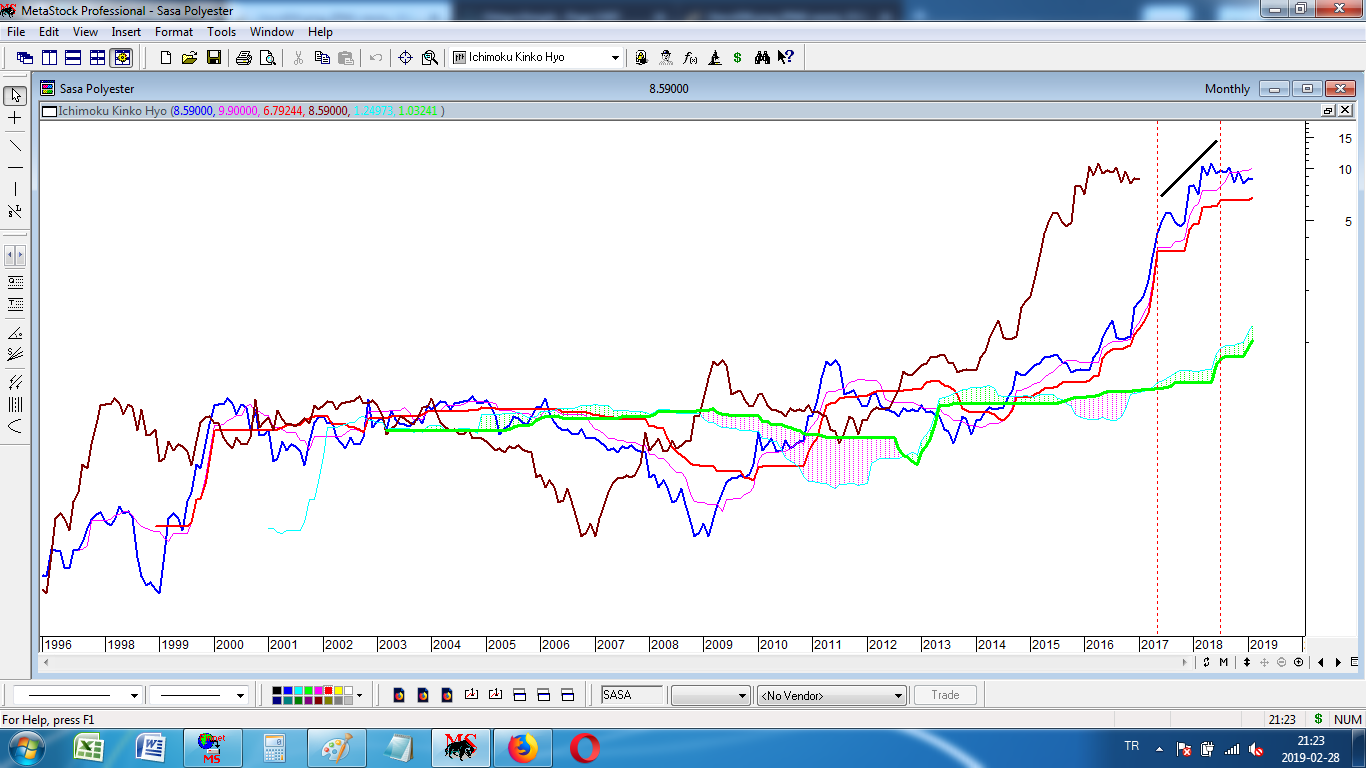The height and width of the screenshot is (768, 1366).
Task: Open the Insert menu
Action: point(126,32)
